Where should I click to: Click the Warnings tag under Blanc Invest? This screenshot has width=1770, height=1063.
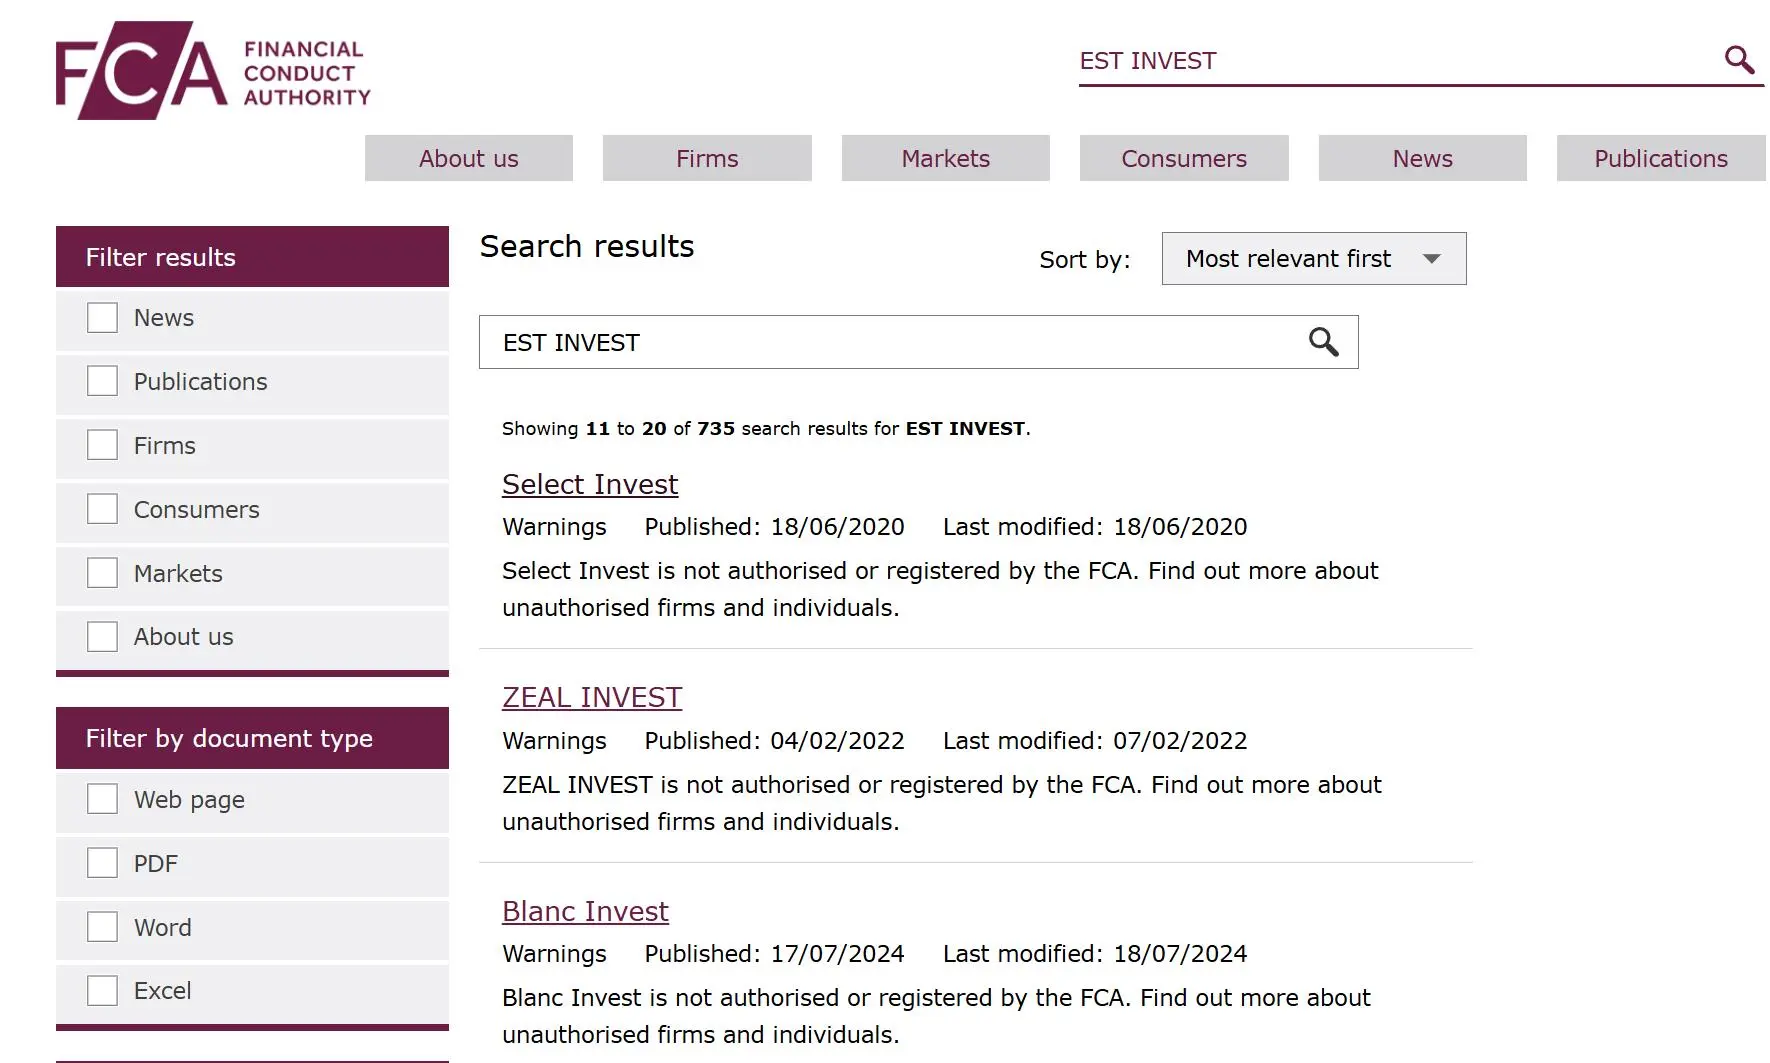point(554,954)
